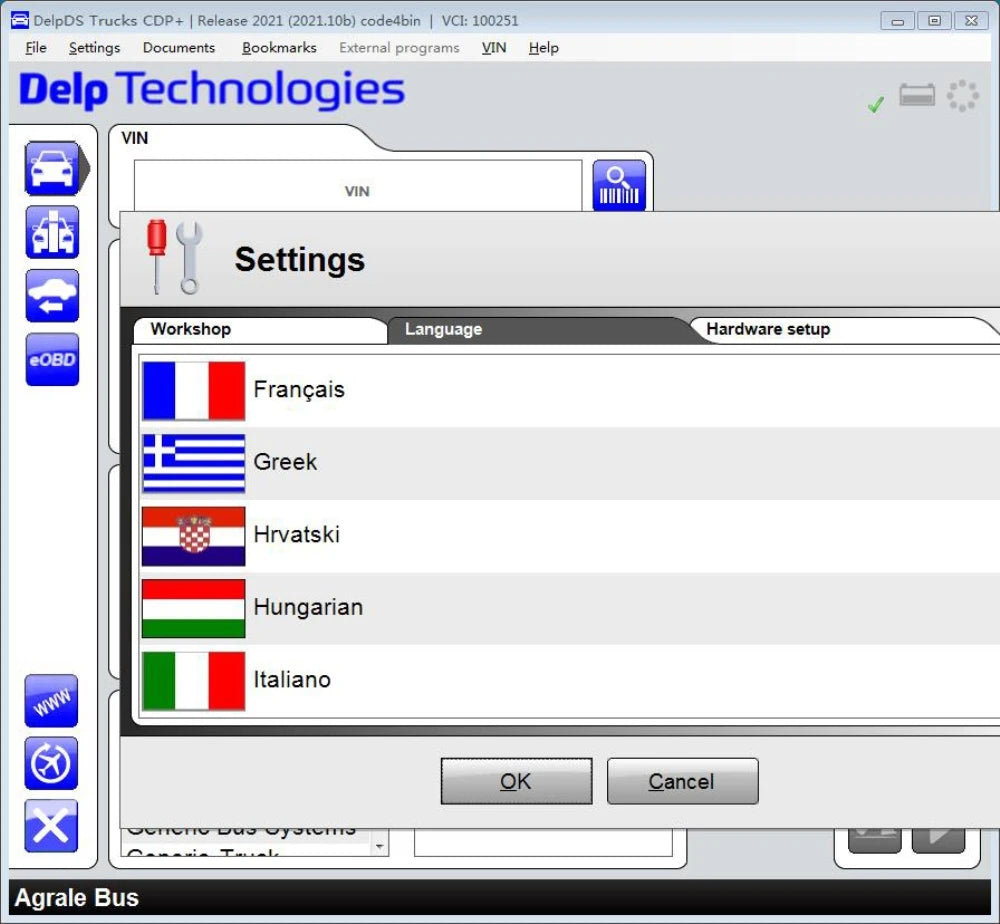The image size is (1000, 924).
Task: Switch to the Workshop tab
Action: click(x=260, y=330)
